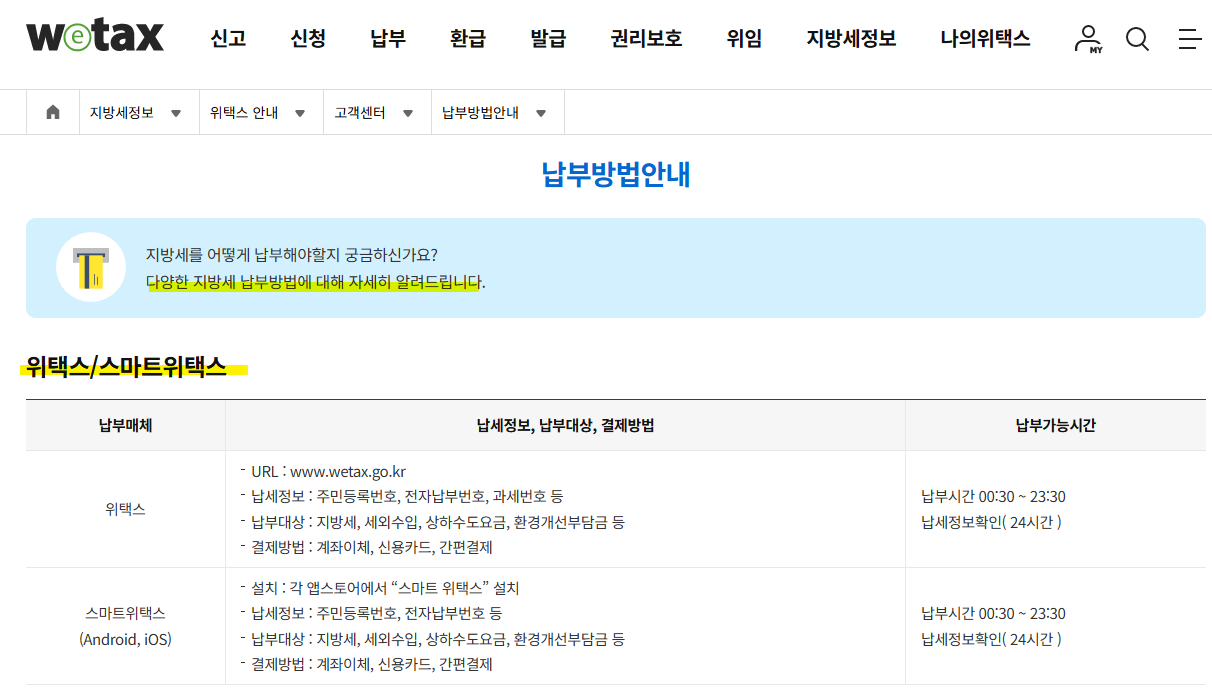
Task: Click the 위택스 row label cell
Action: (125, 509)
